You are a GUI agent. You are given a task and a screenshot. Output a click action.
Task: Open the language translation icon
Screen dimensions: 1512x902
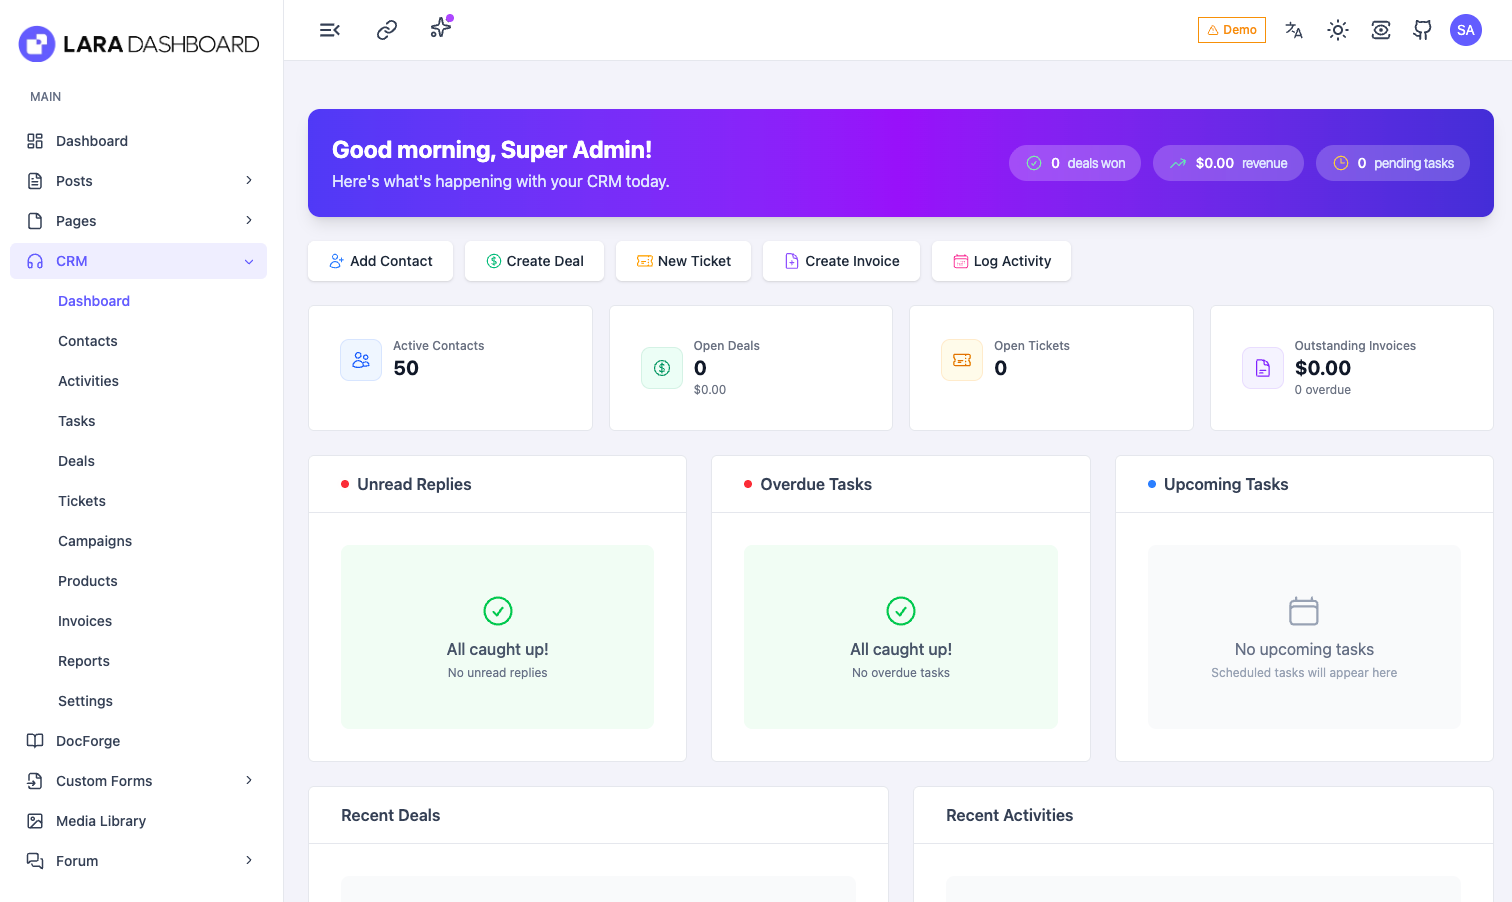1294,30
